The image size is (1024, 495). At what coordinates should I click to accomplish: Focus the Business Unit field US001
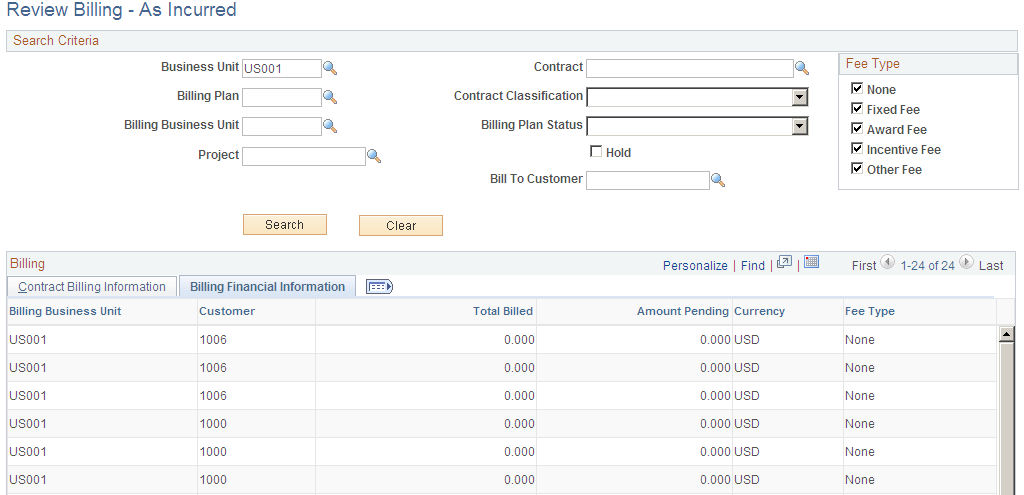tap(281, 69)
